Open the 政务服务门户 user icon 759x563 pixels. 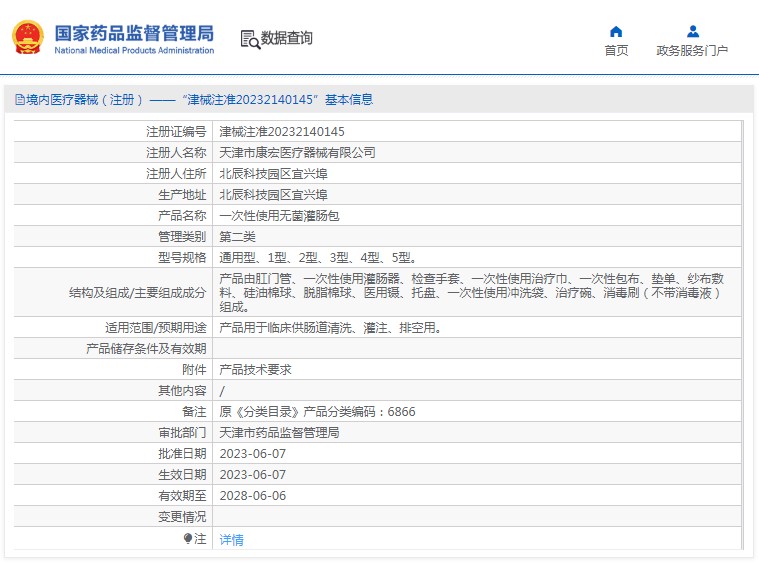(x=693, y=32)
